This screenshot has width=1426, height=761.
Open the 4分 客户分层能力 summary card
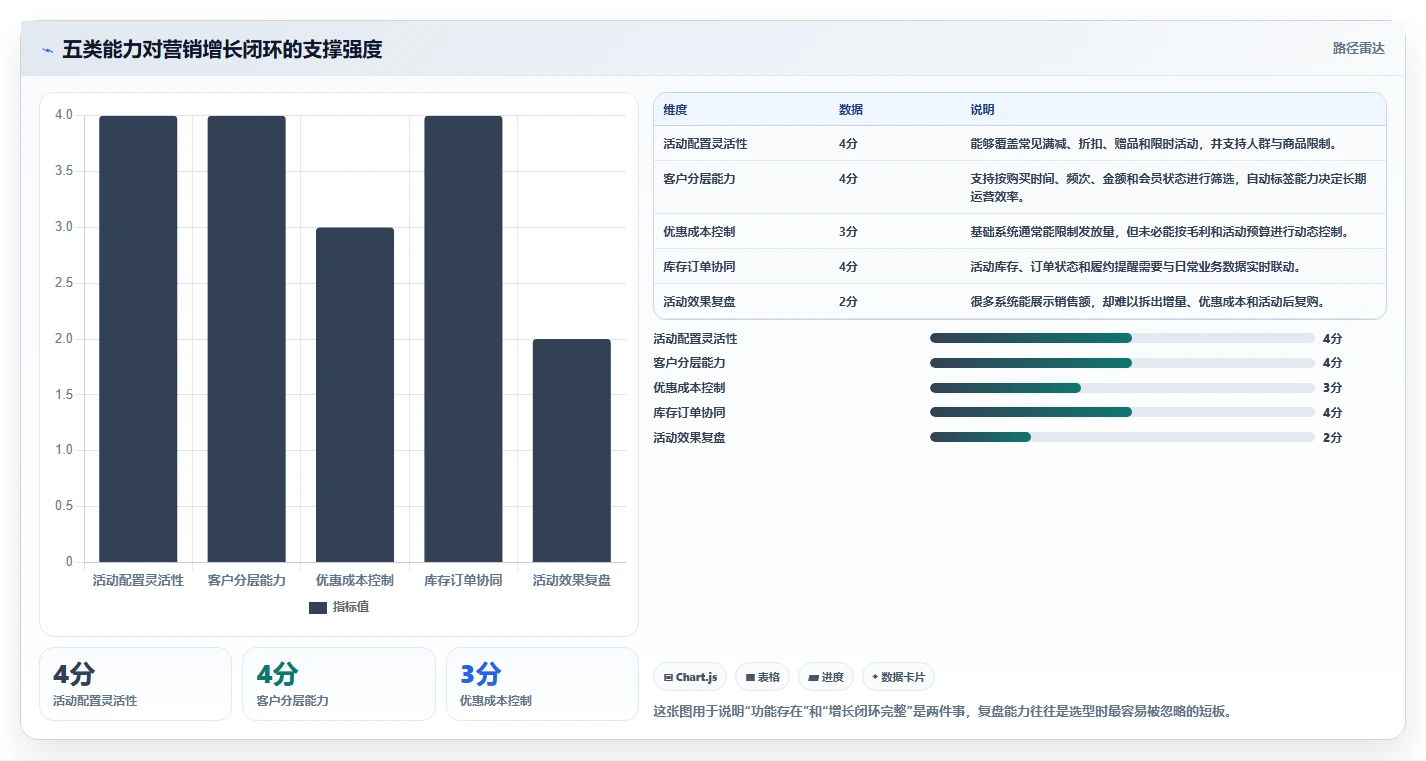(x=339, y=684)
